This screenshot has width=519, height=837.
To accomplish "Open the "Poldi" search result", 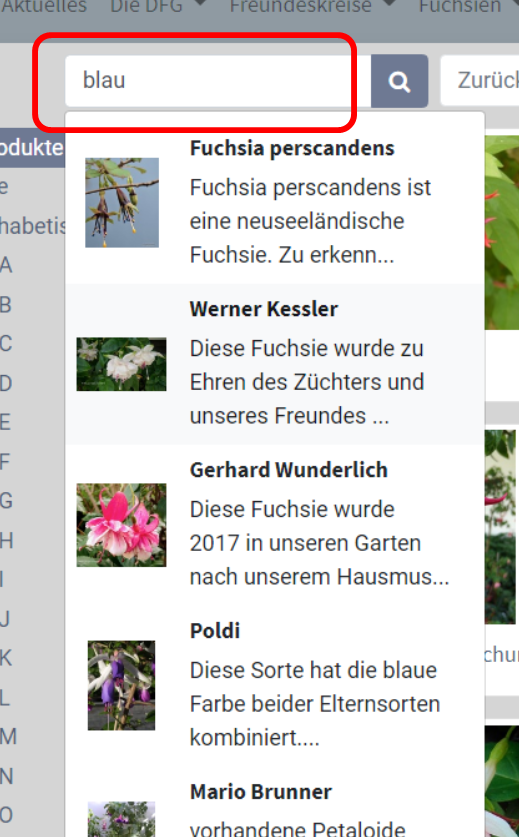I will point(215,630).
